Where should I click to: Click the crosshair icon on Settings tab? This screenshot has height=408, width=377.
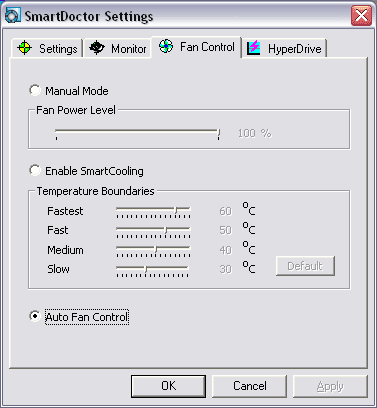[24, 48]
